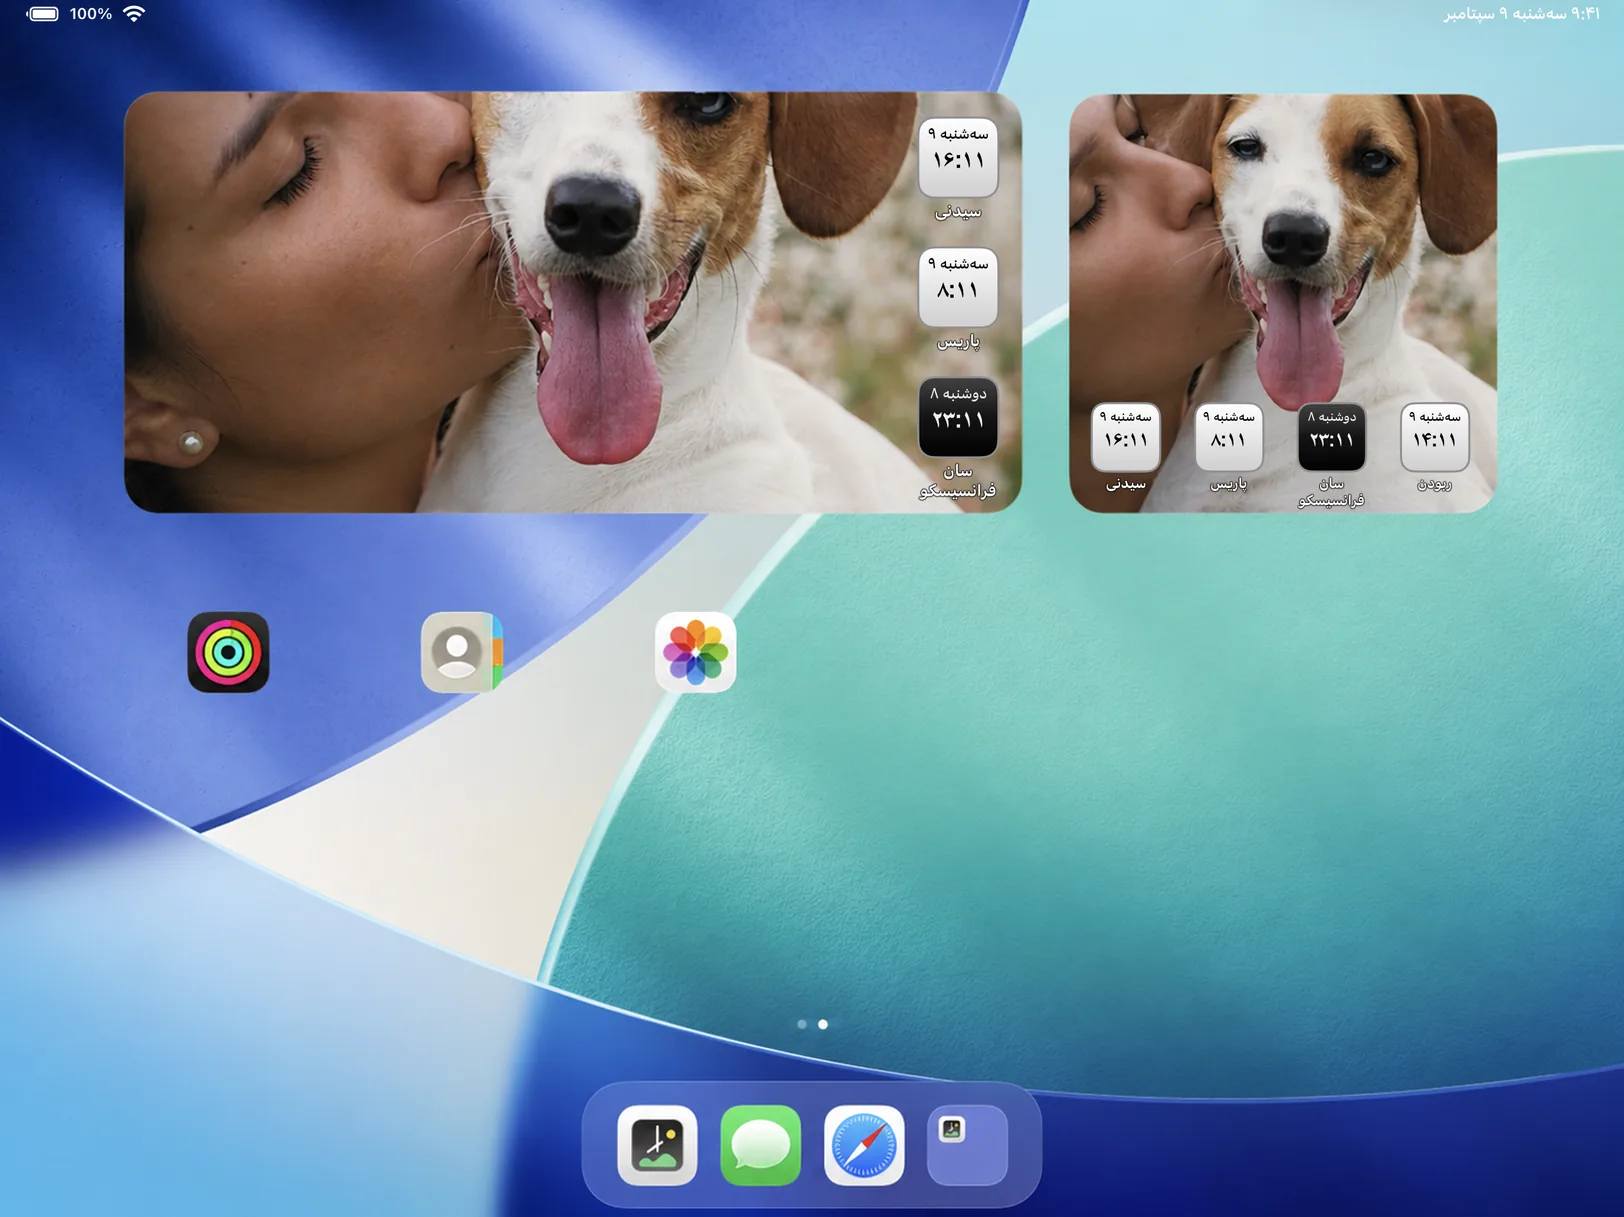Tap Sydney ۱۶:۱۱ clock tile in large widget
The width and height of the screenshot is (1624, 1217).
tap(958, 158)
